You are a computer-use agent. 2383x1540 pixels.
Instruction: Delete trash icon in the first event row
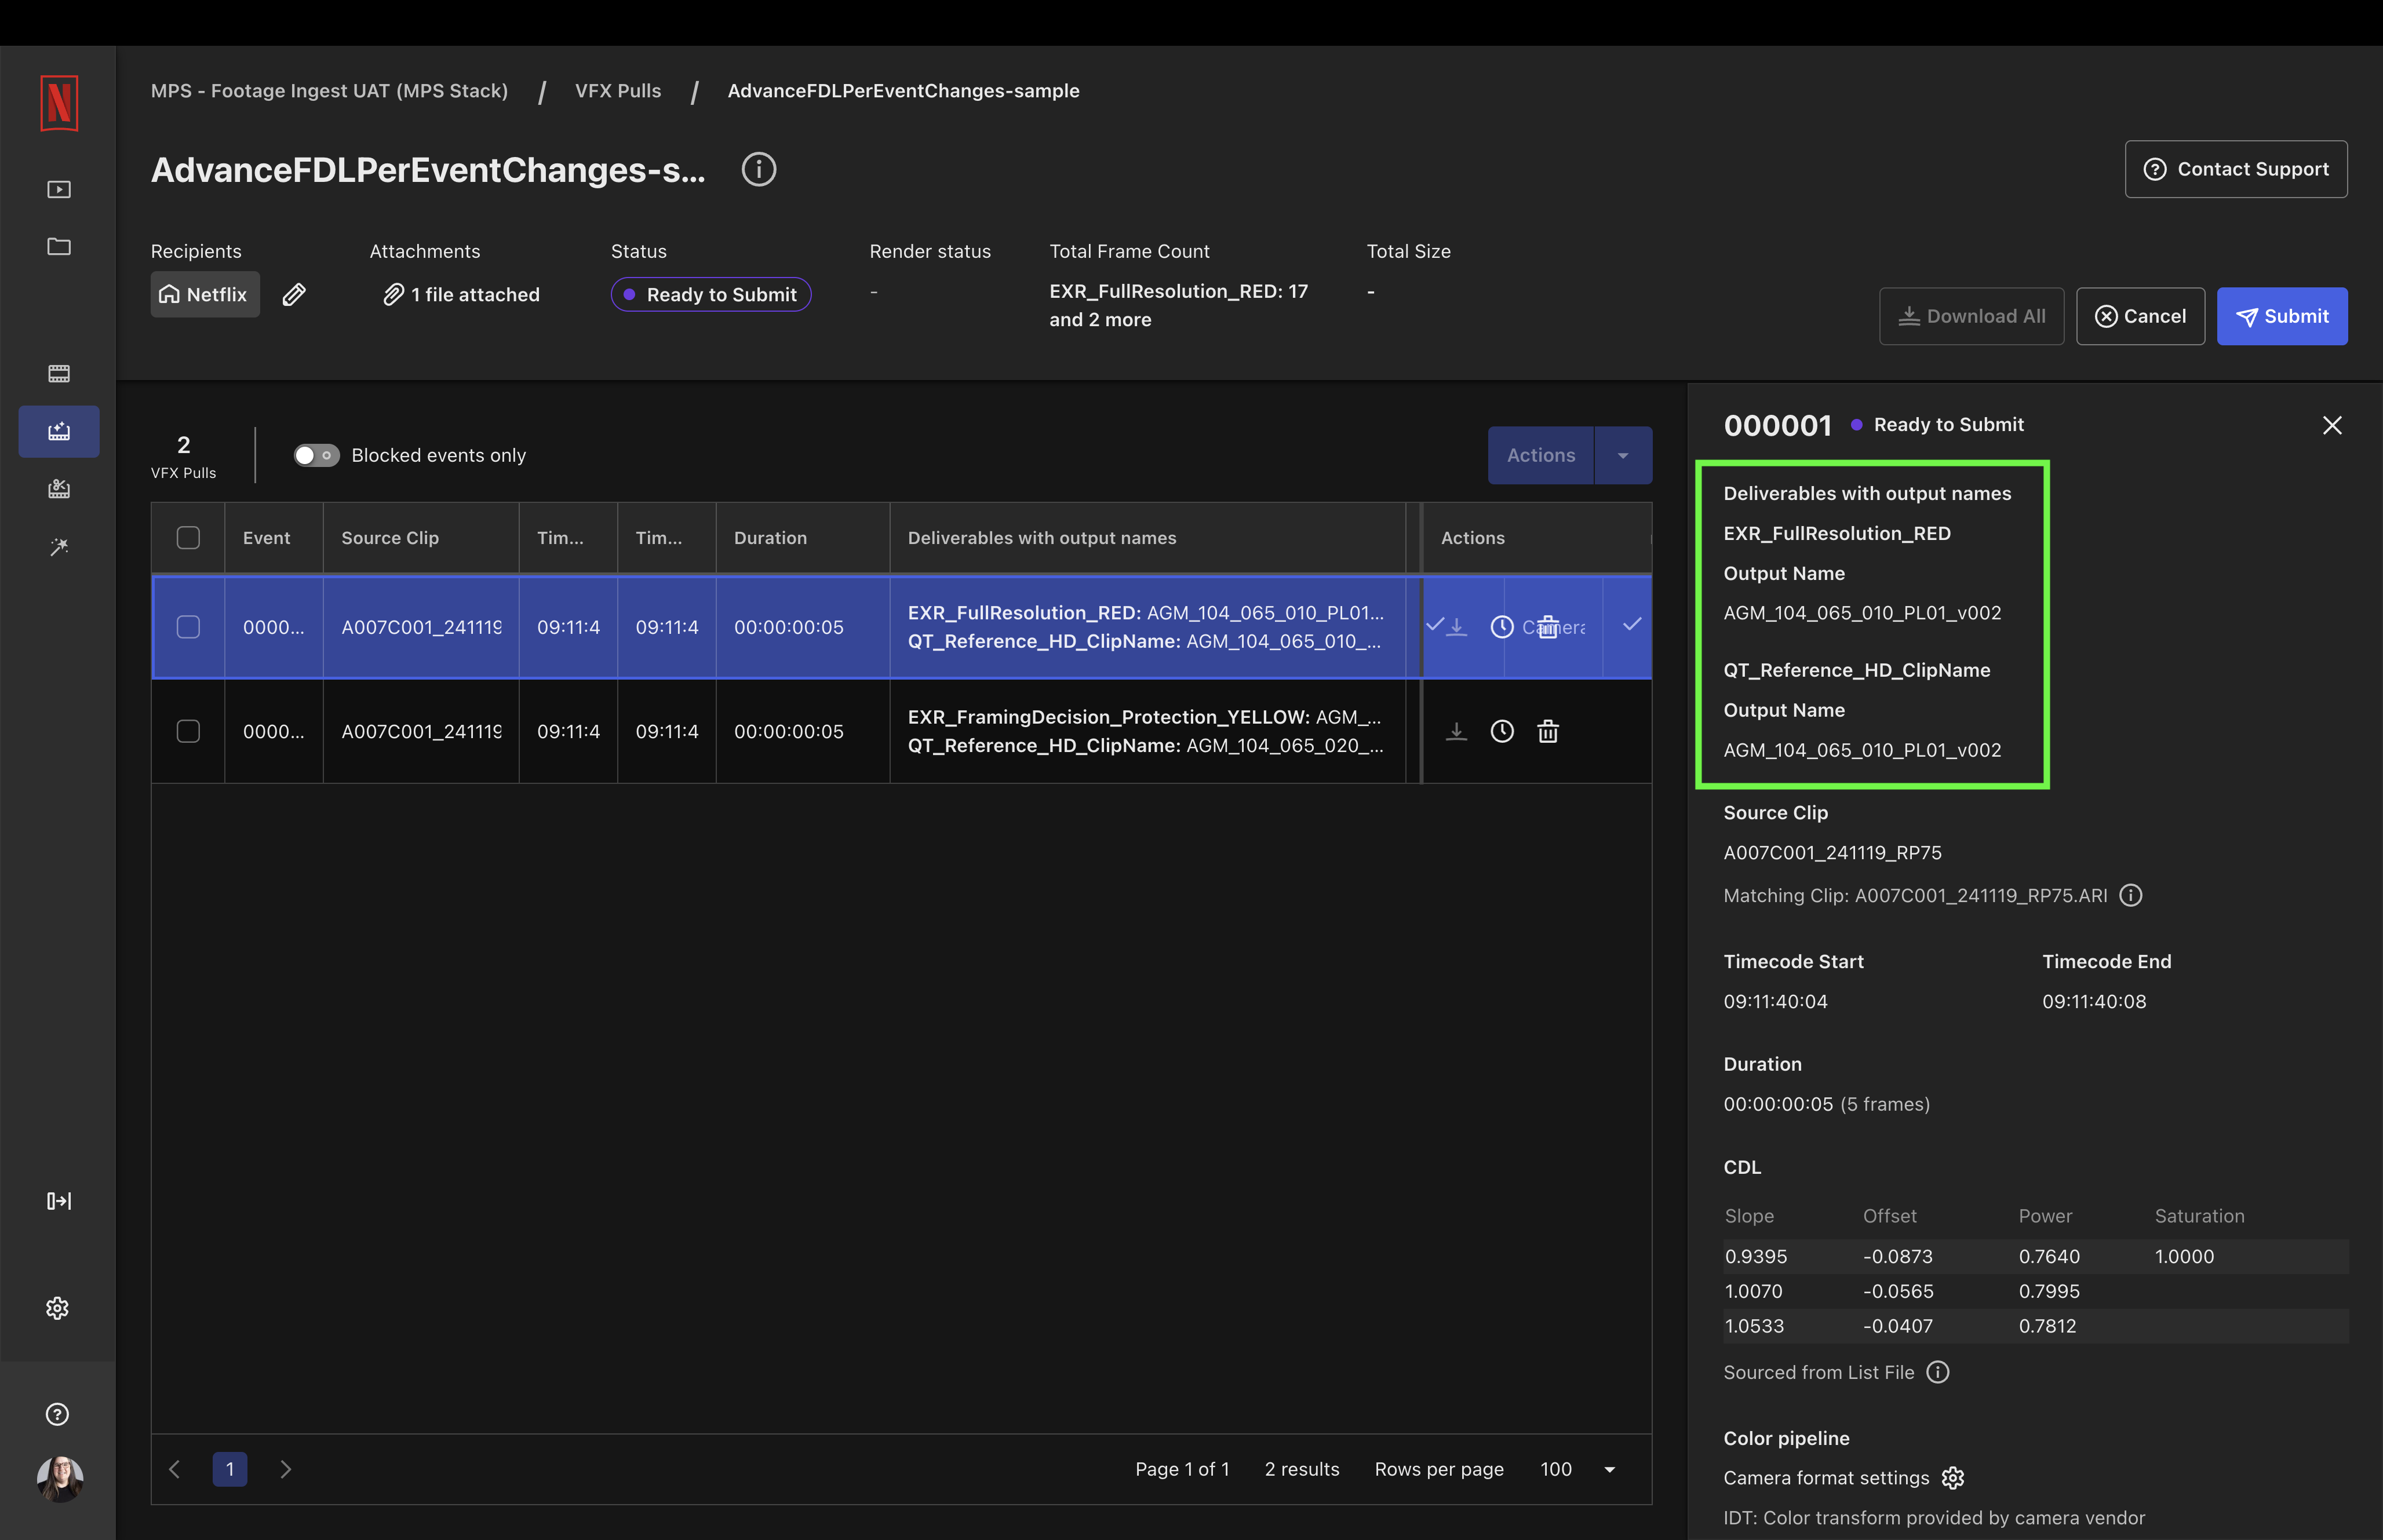pos(1548,627)
